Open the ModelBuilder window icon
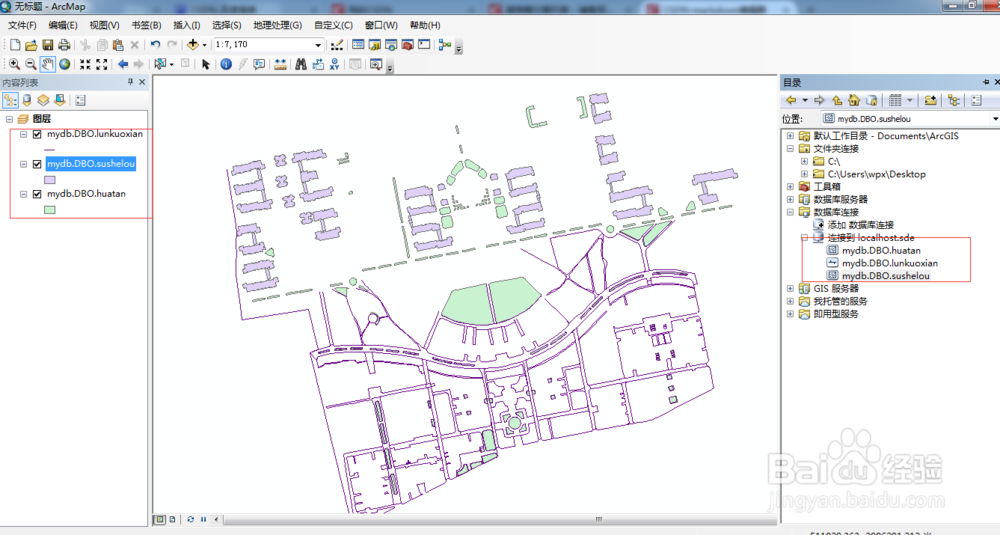1000x535 pixels. point(445,45)
